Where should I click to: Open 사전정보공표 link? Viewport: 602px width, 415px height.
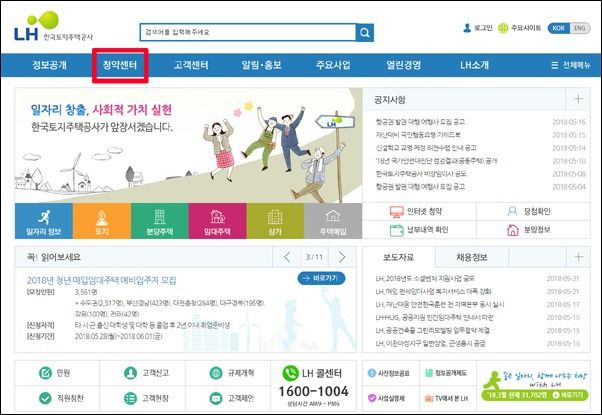389,373
